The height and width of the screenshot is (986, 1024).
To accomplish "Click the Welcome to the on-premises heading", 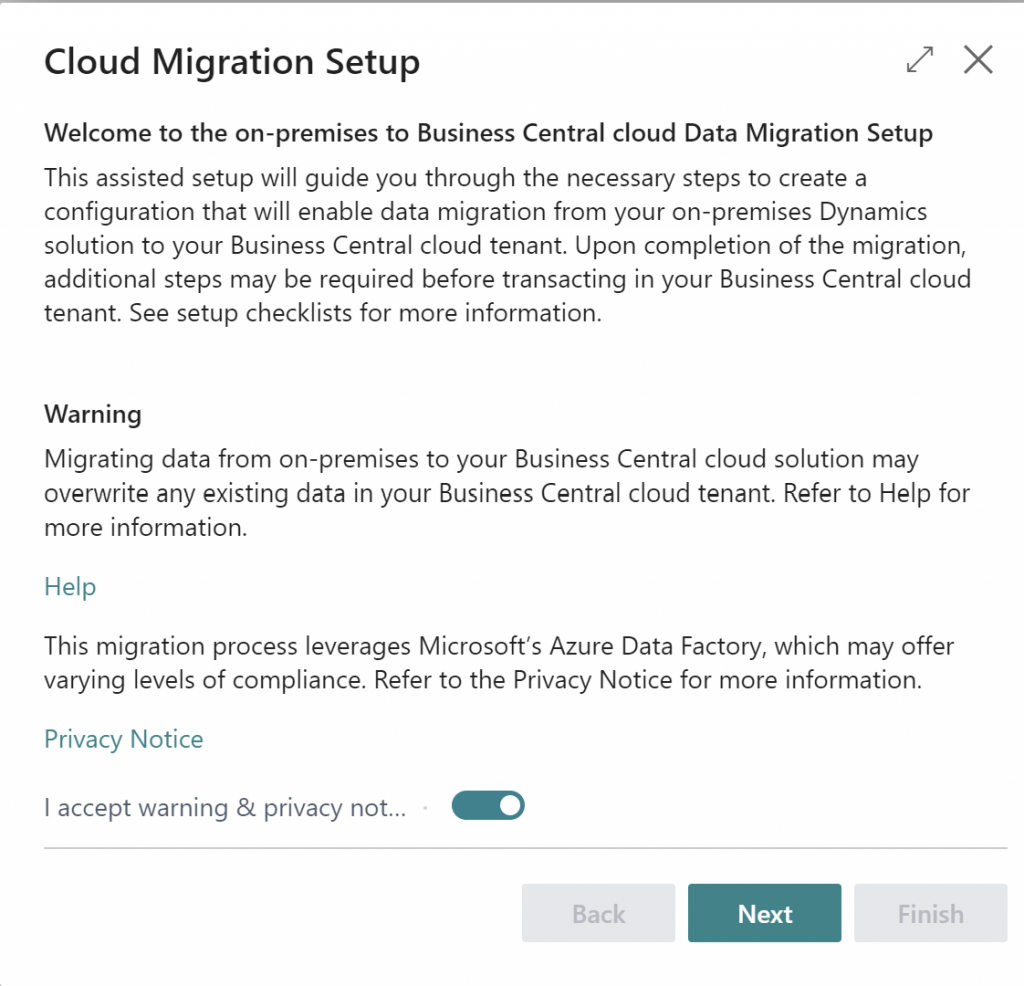I will click(x=488, y=133).
